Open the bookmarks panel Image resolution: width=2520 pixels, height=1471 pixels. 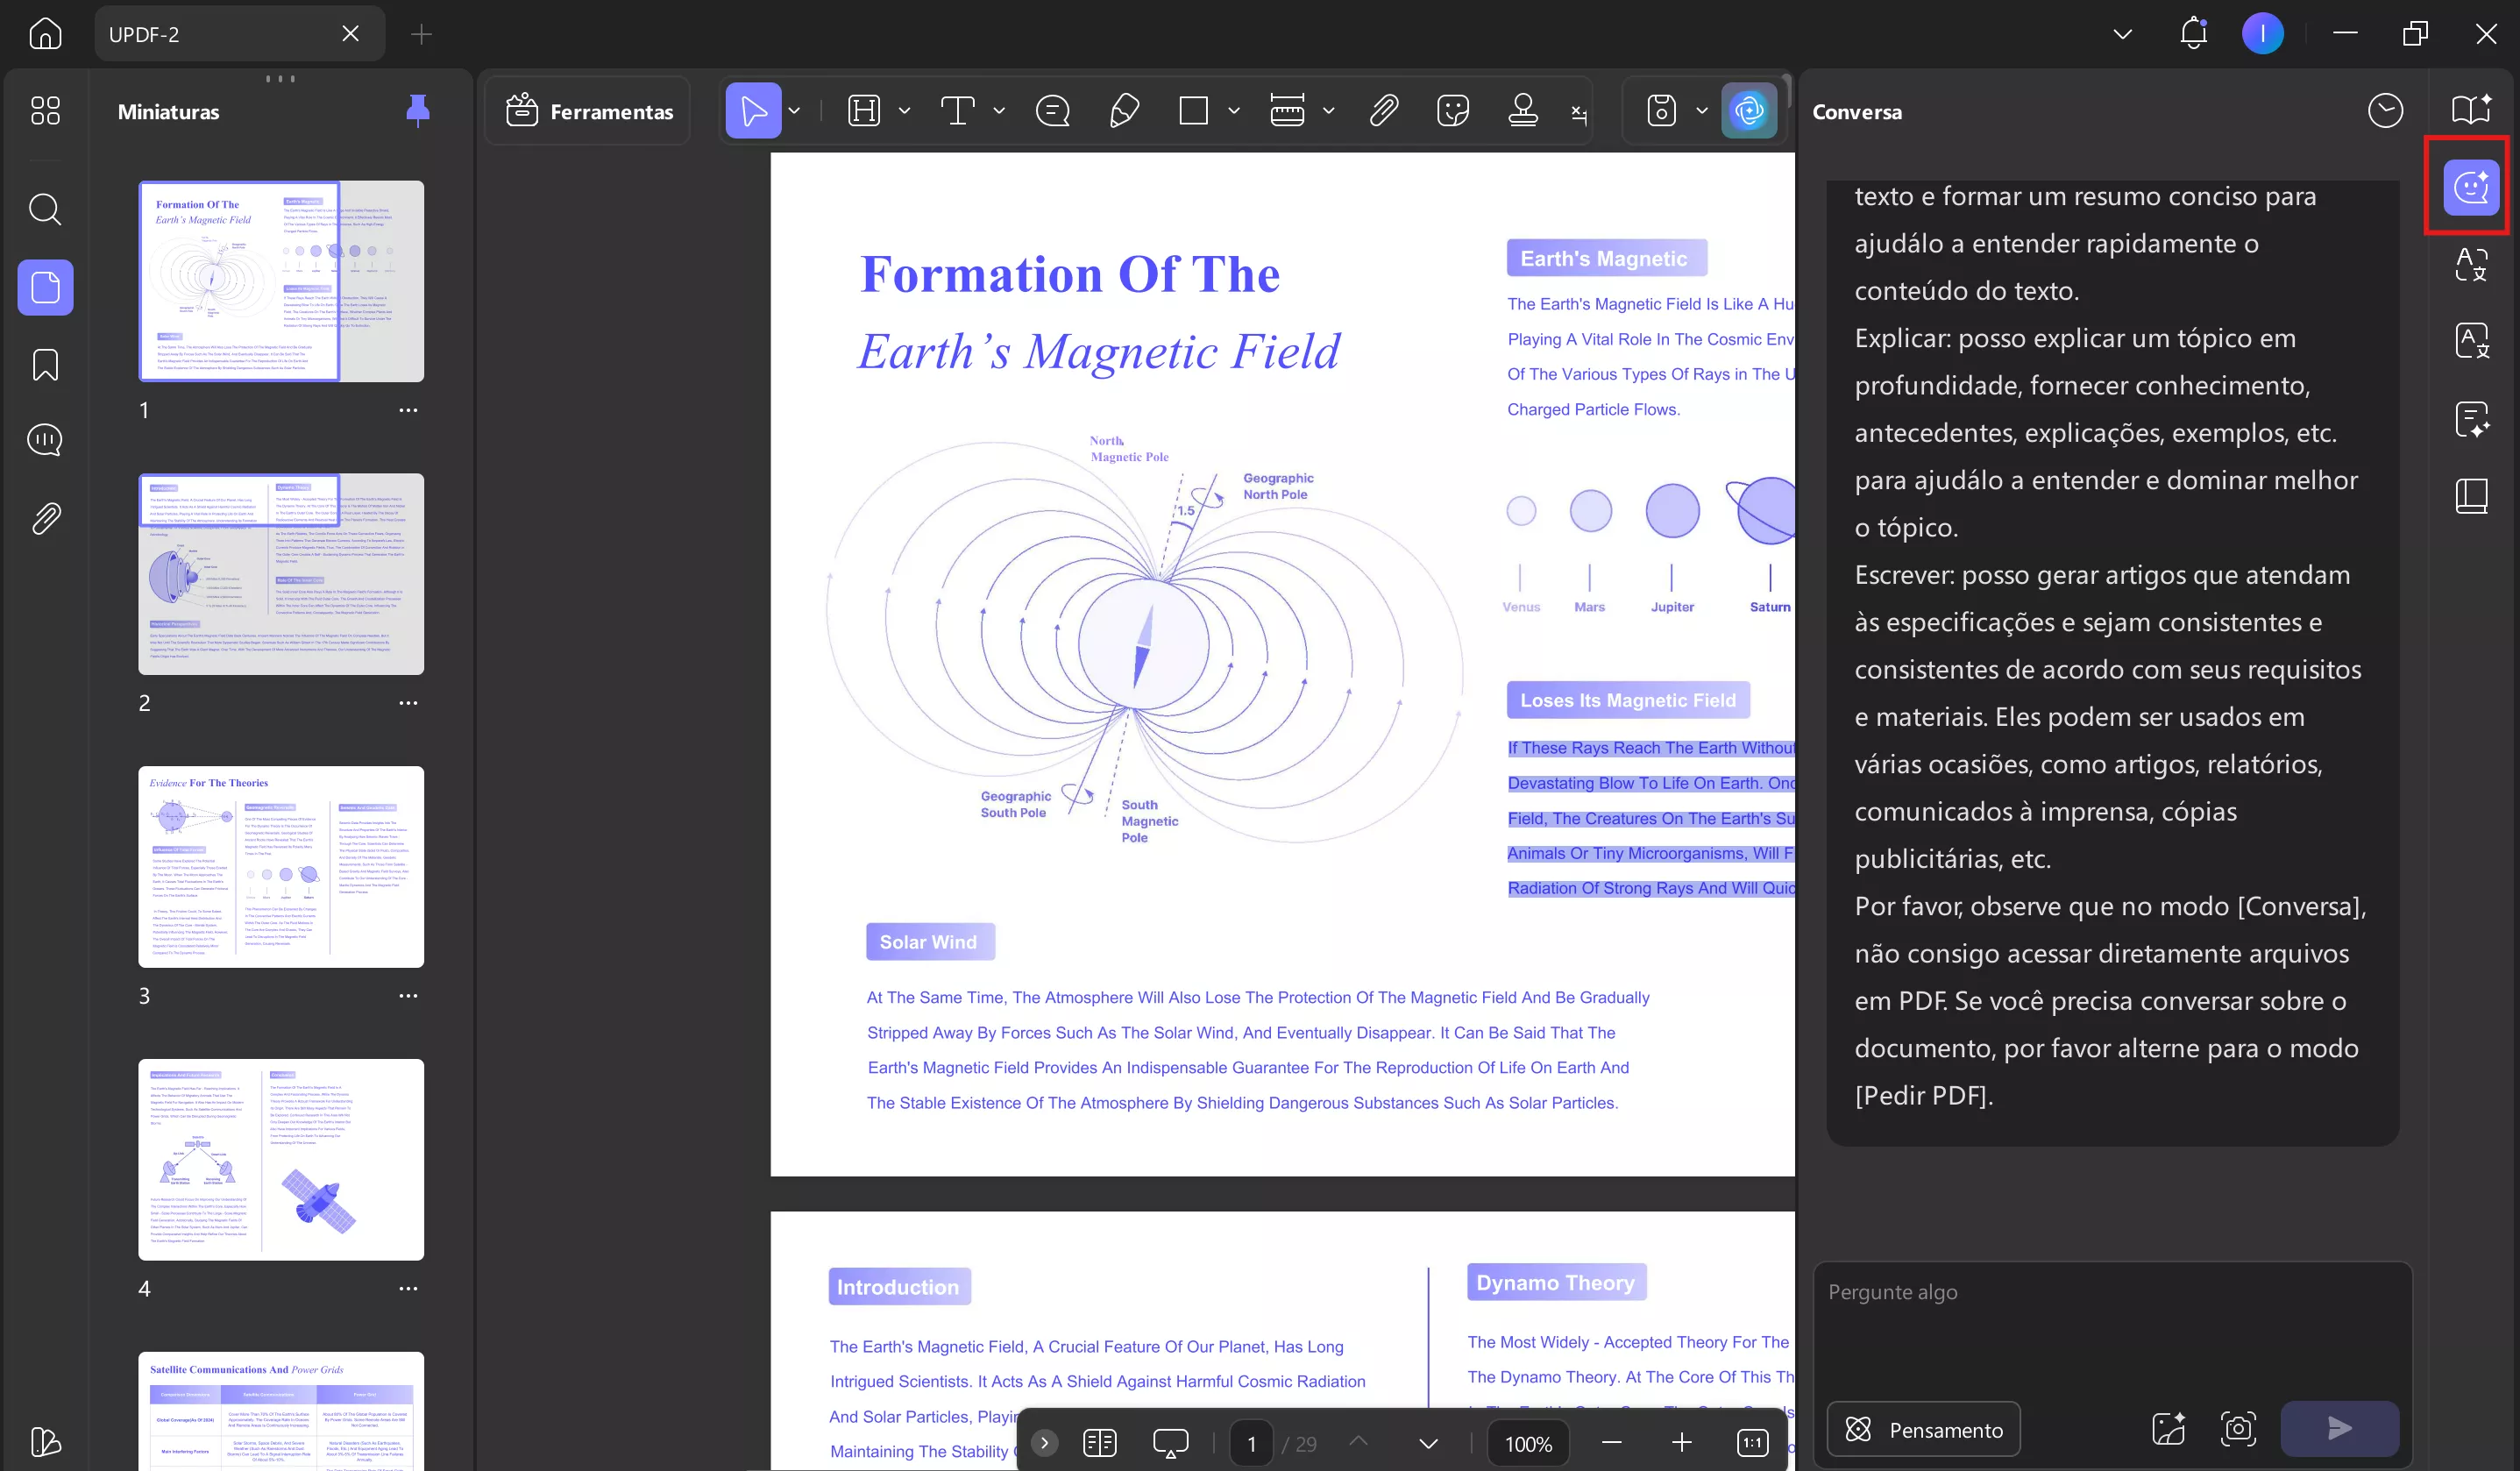(x=45, y=365)
